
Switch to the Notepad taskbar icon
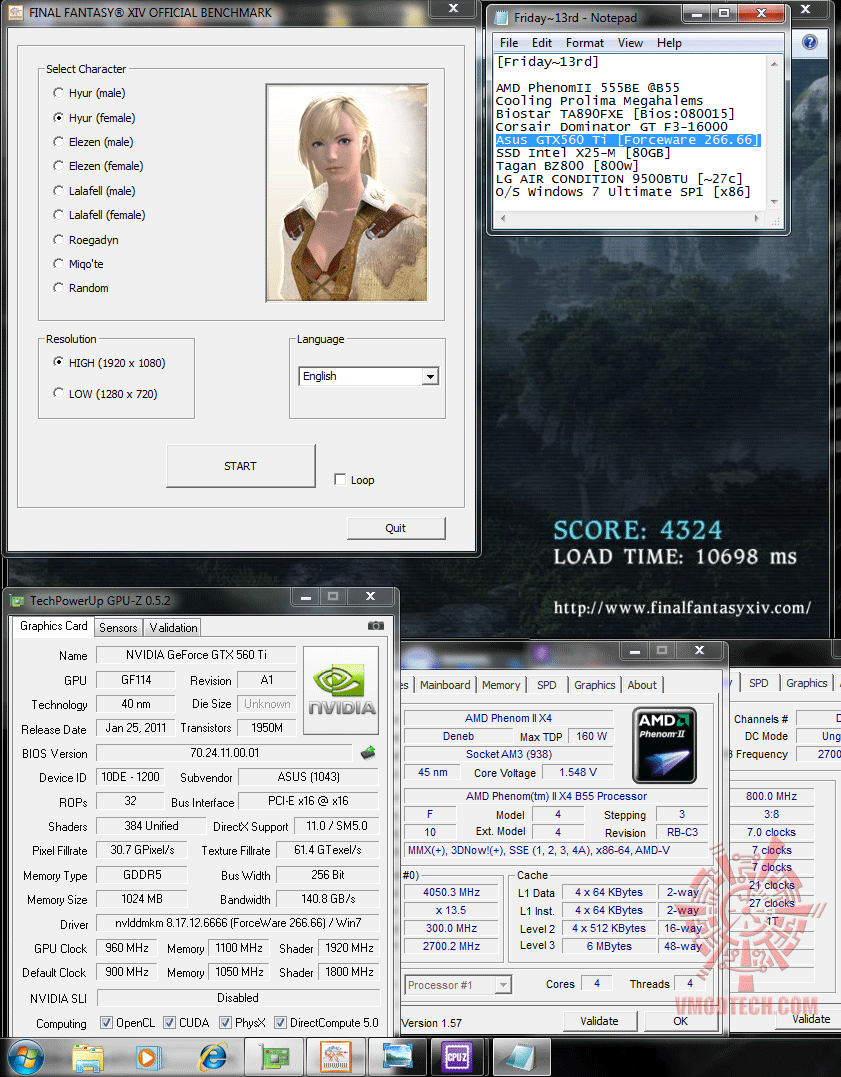coord(522,1058)
